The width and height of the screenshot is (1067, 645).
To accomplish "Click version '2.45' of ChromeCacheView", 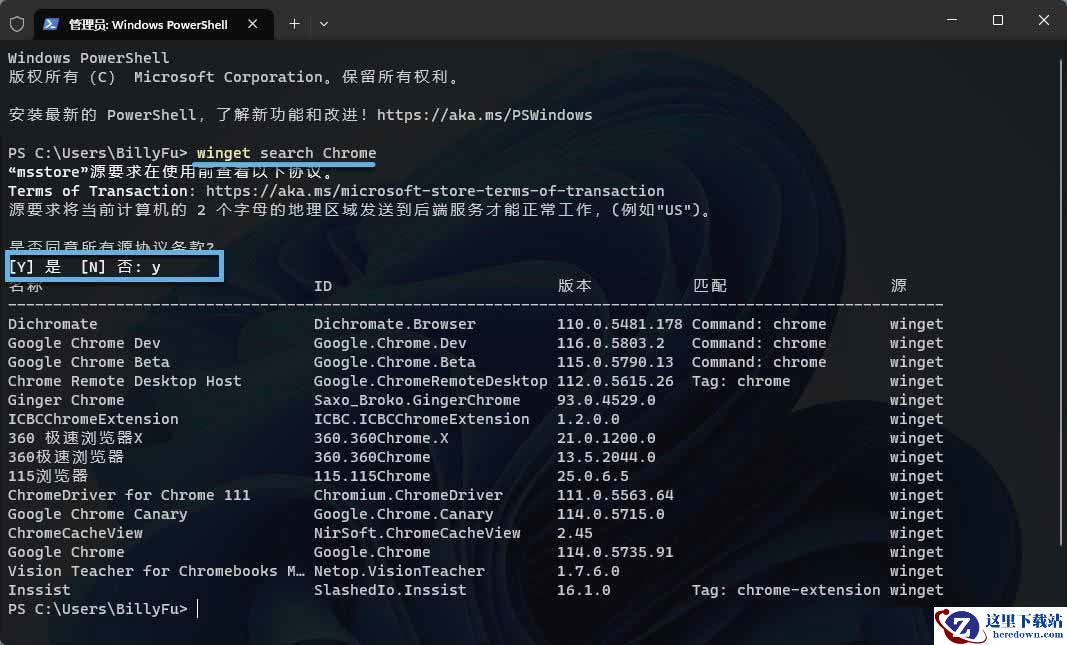I will coord(574,533).
